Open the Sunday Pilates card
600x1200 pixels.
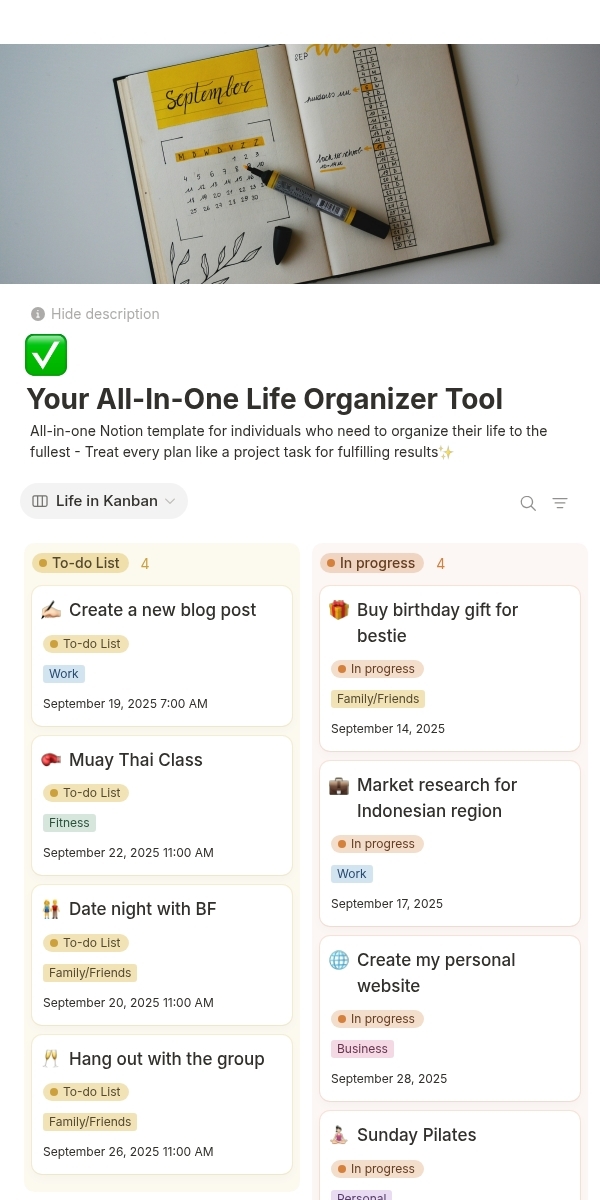click(x=416, y=1135)
